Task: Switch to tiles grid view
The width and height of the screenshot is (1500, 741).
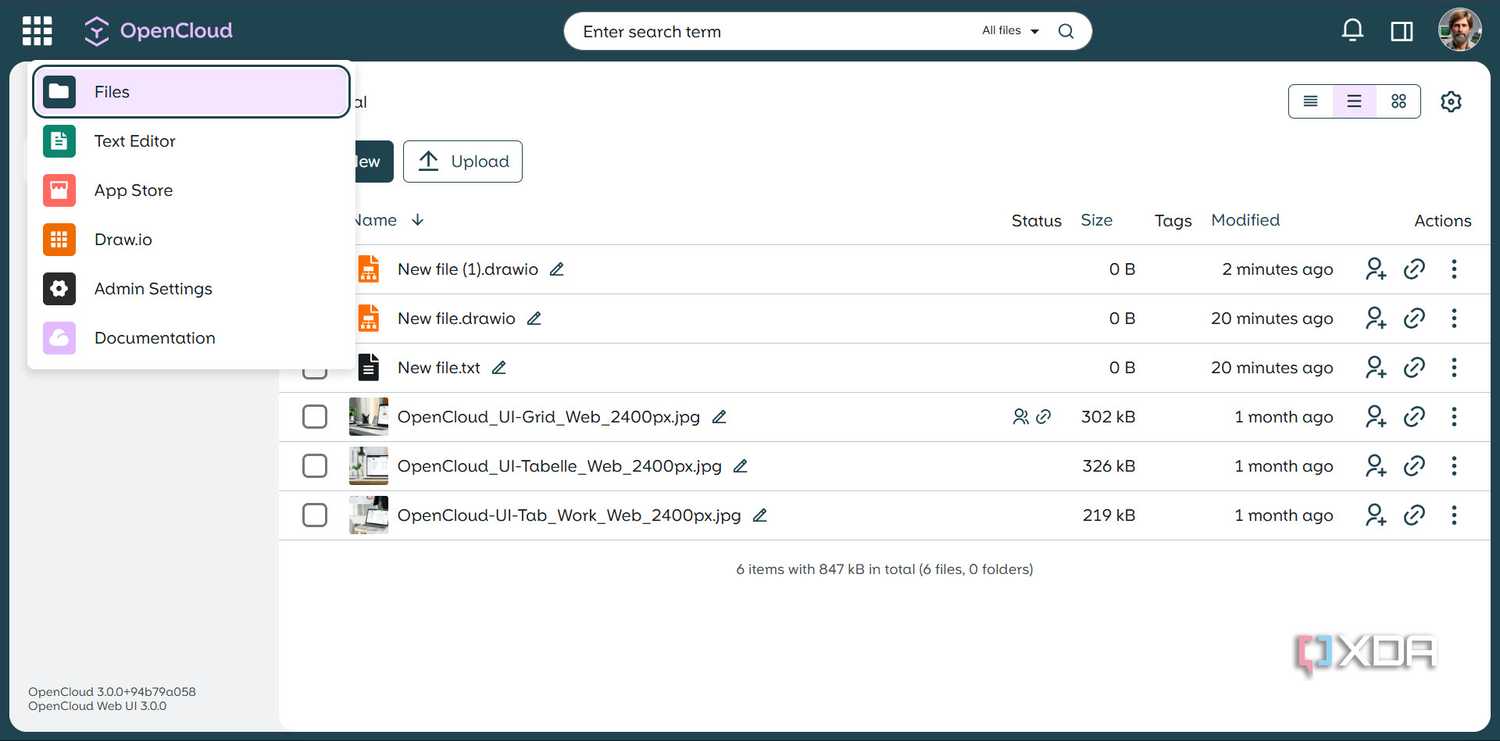Action: pyautogui.click(x=1398, y=101)
